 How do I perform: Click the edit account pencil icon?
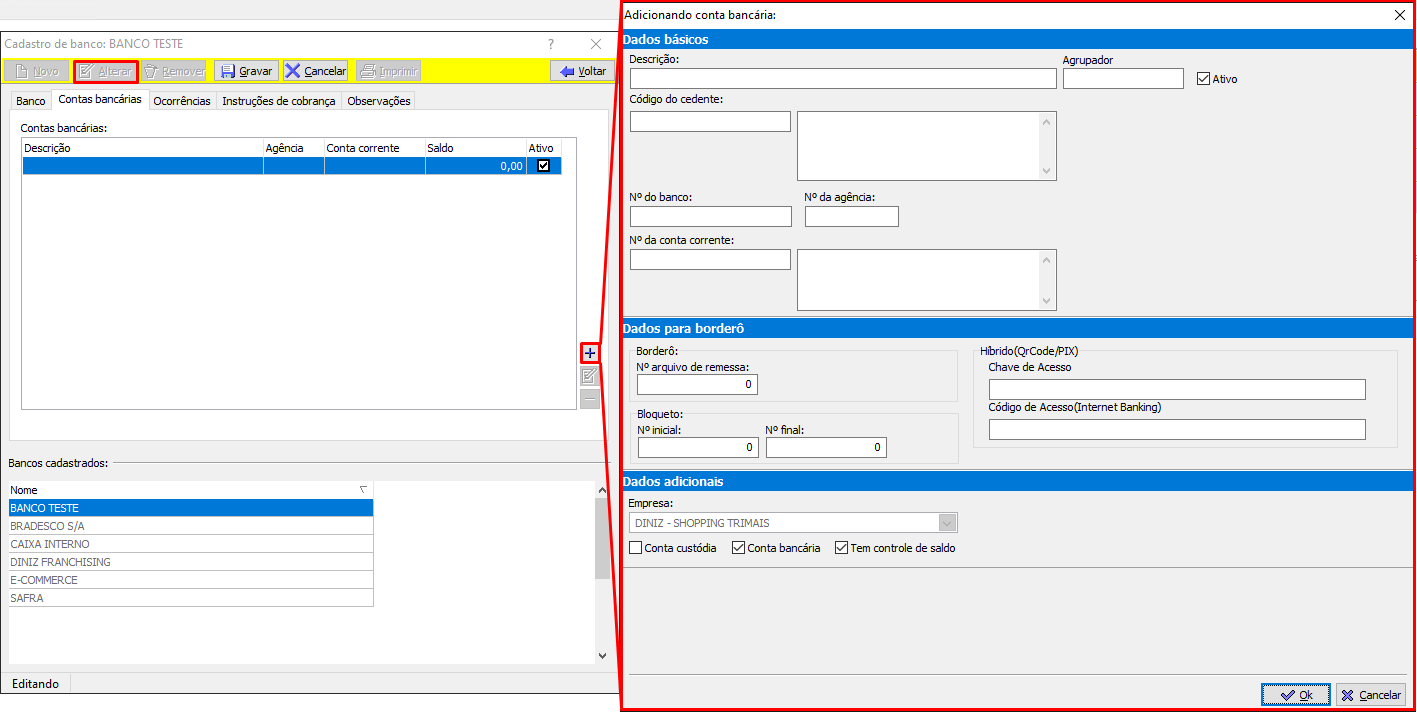tap(590, 376)
